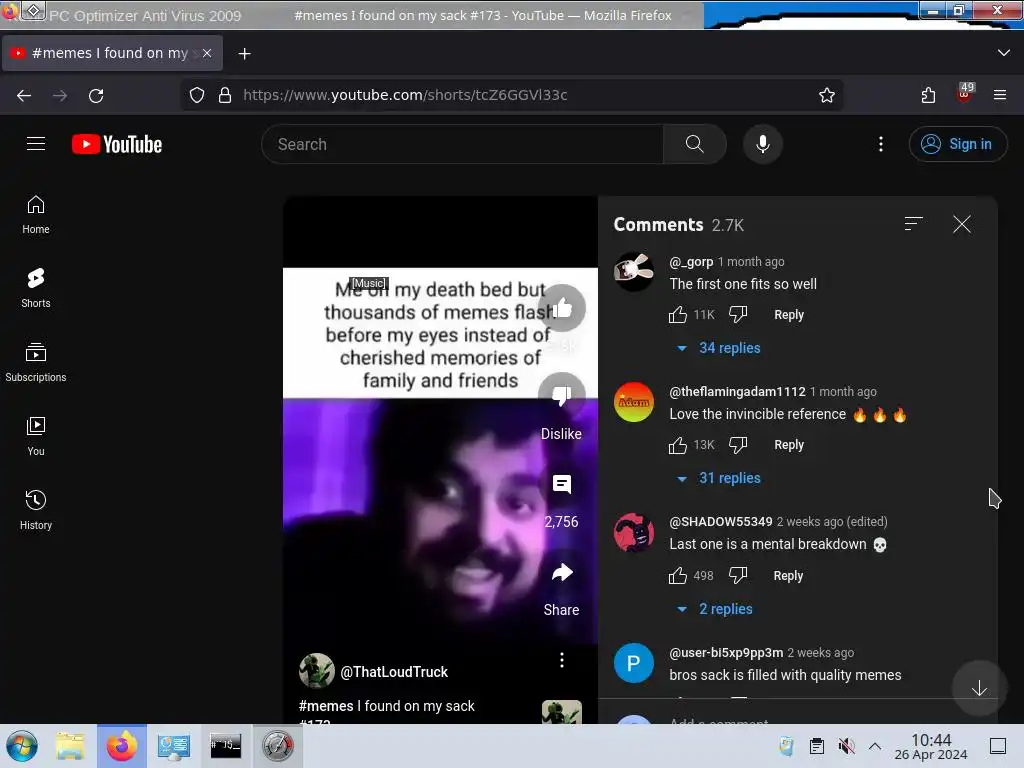The width and height of the screenshot is (1024, 768).
Task: Open Subscriptions in sidebar
Action: tap(36, 362)
